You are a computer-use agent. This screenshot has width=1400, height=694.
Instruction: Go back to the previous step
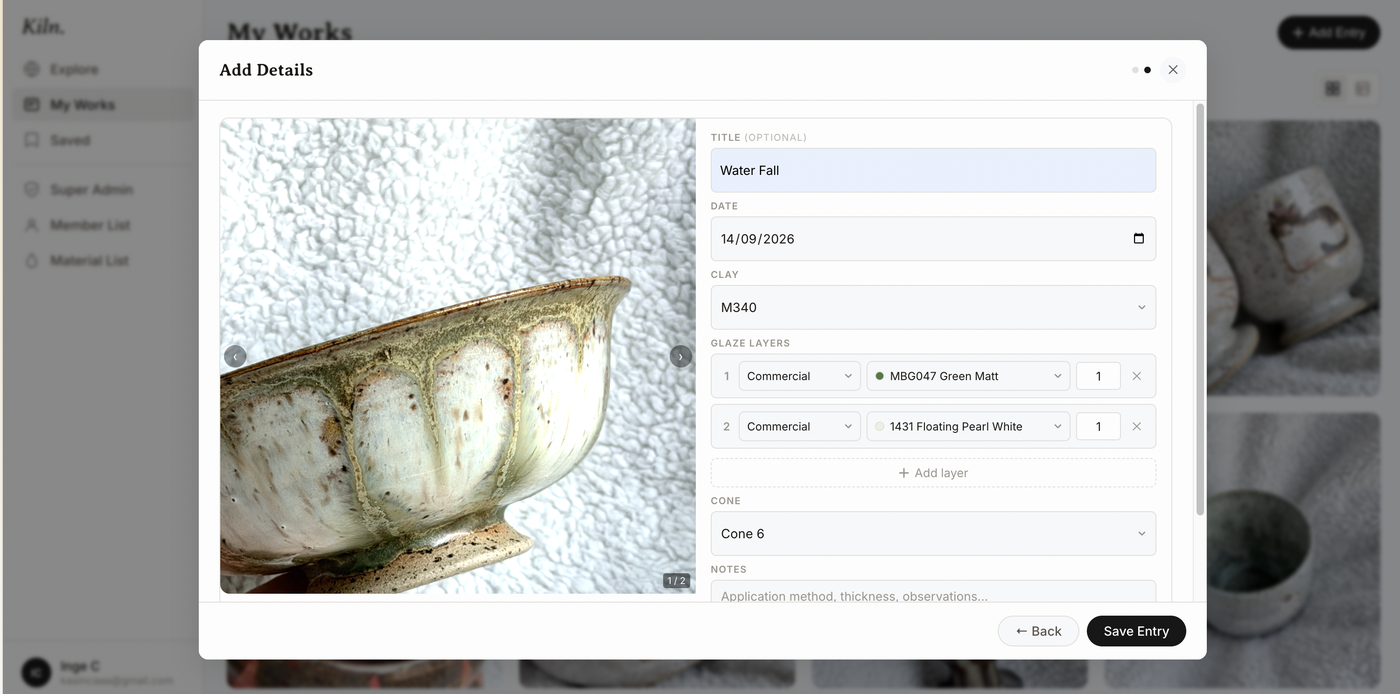1038,631
